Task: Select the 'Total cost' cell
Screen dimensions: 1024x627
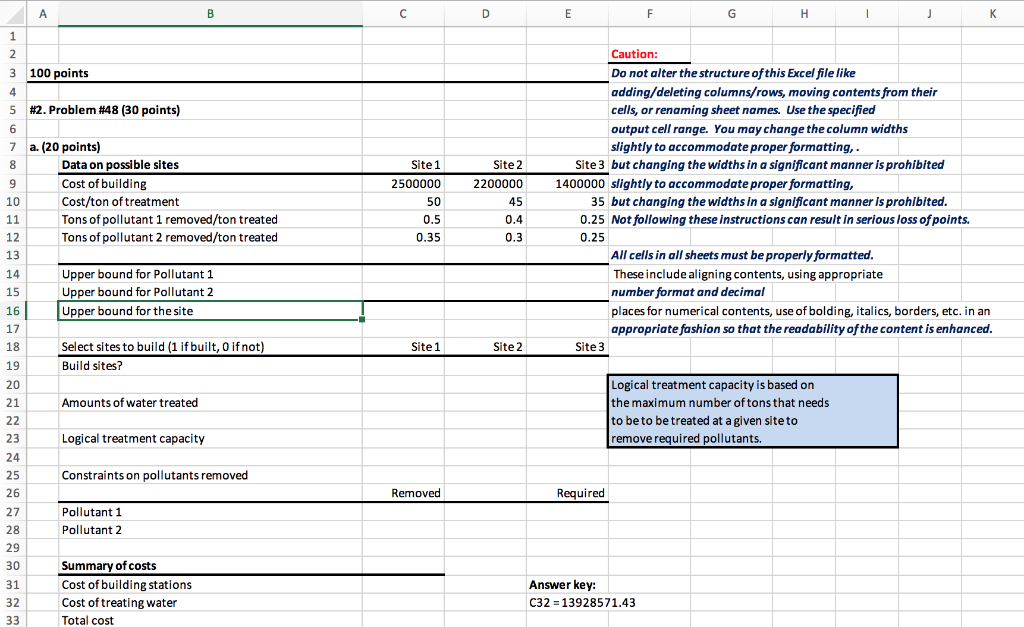Action: [210, 620]
